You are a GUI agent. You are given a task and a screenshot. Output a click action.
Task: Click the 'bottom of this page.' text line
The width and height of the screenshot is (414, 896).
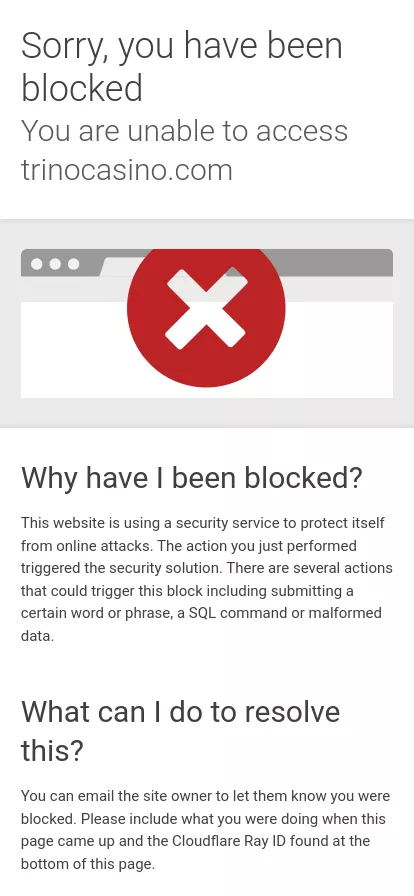point(88,864)
